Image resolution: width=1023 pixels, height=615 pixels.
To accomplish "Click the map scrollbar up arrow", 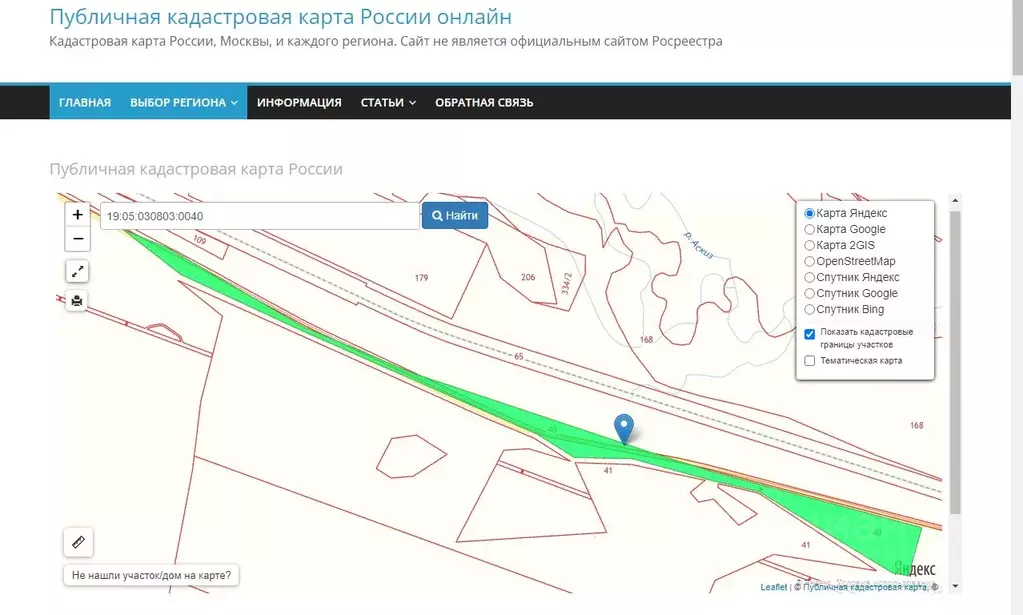I will tap(955, 200).
